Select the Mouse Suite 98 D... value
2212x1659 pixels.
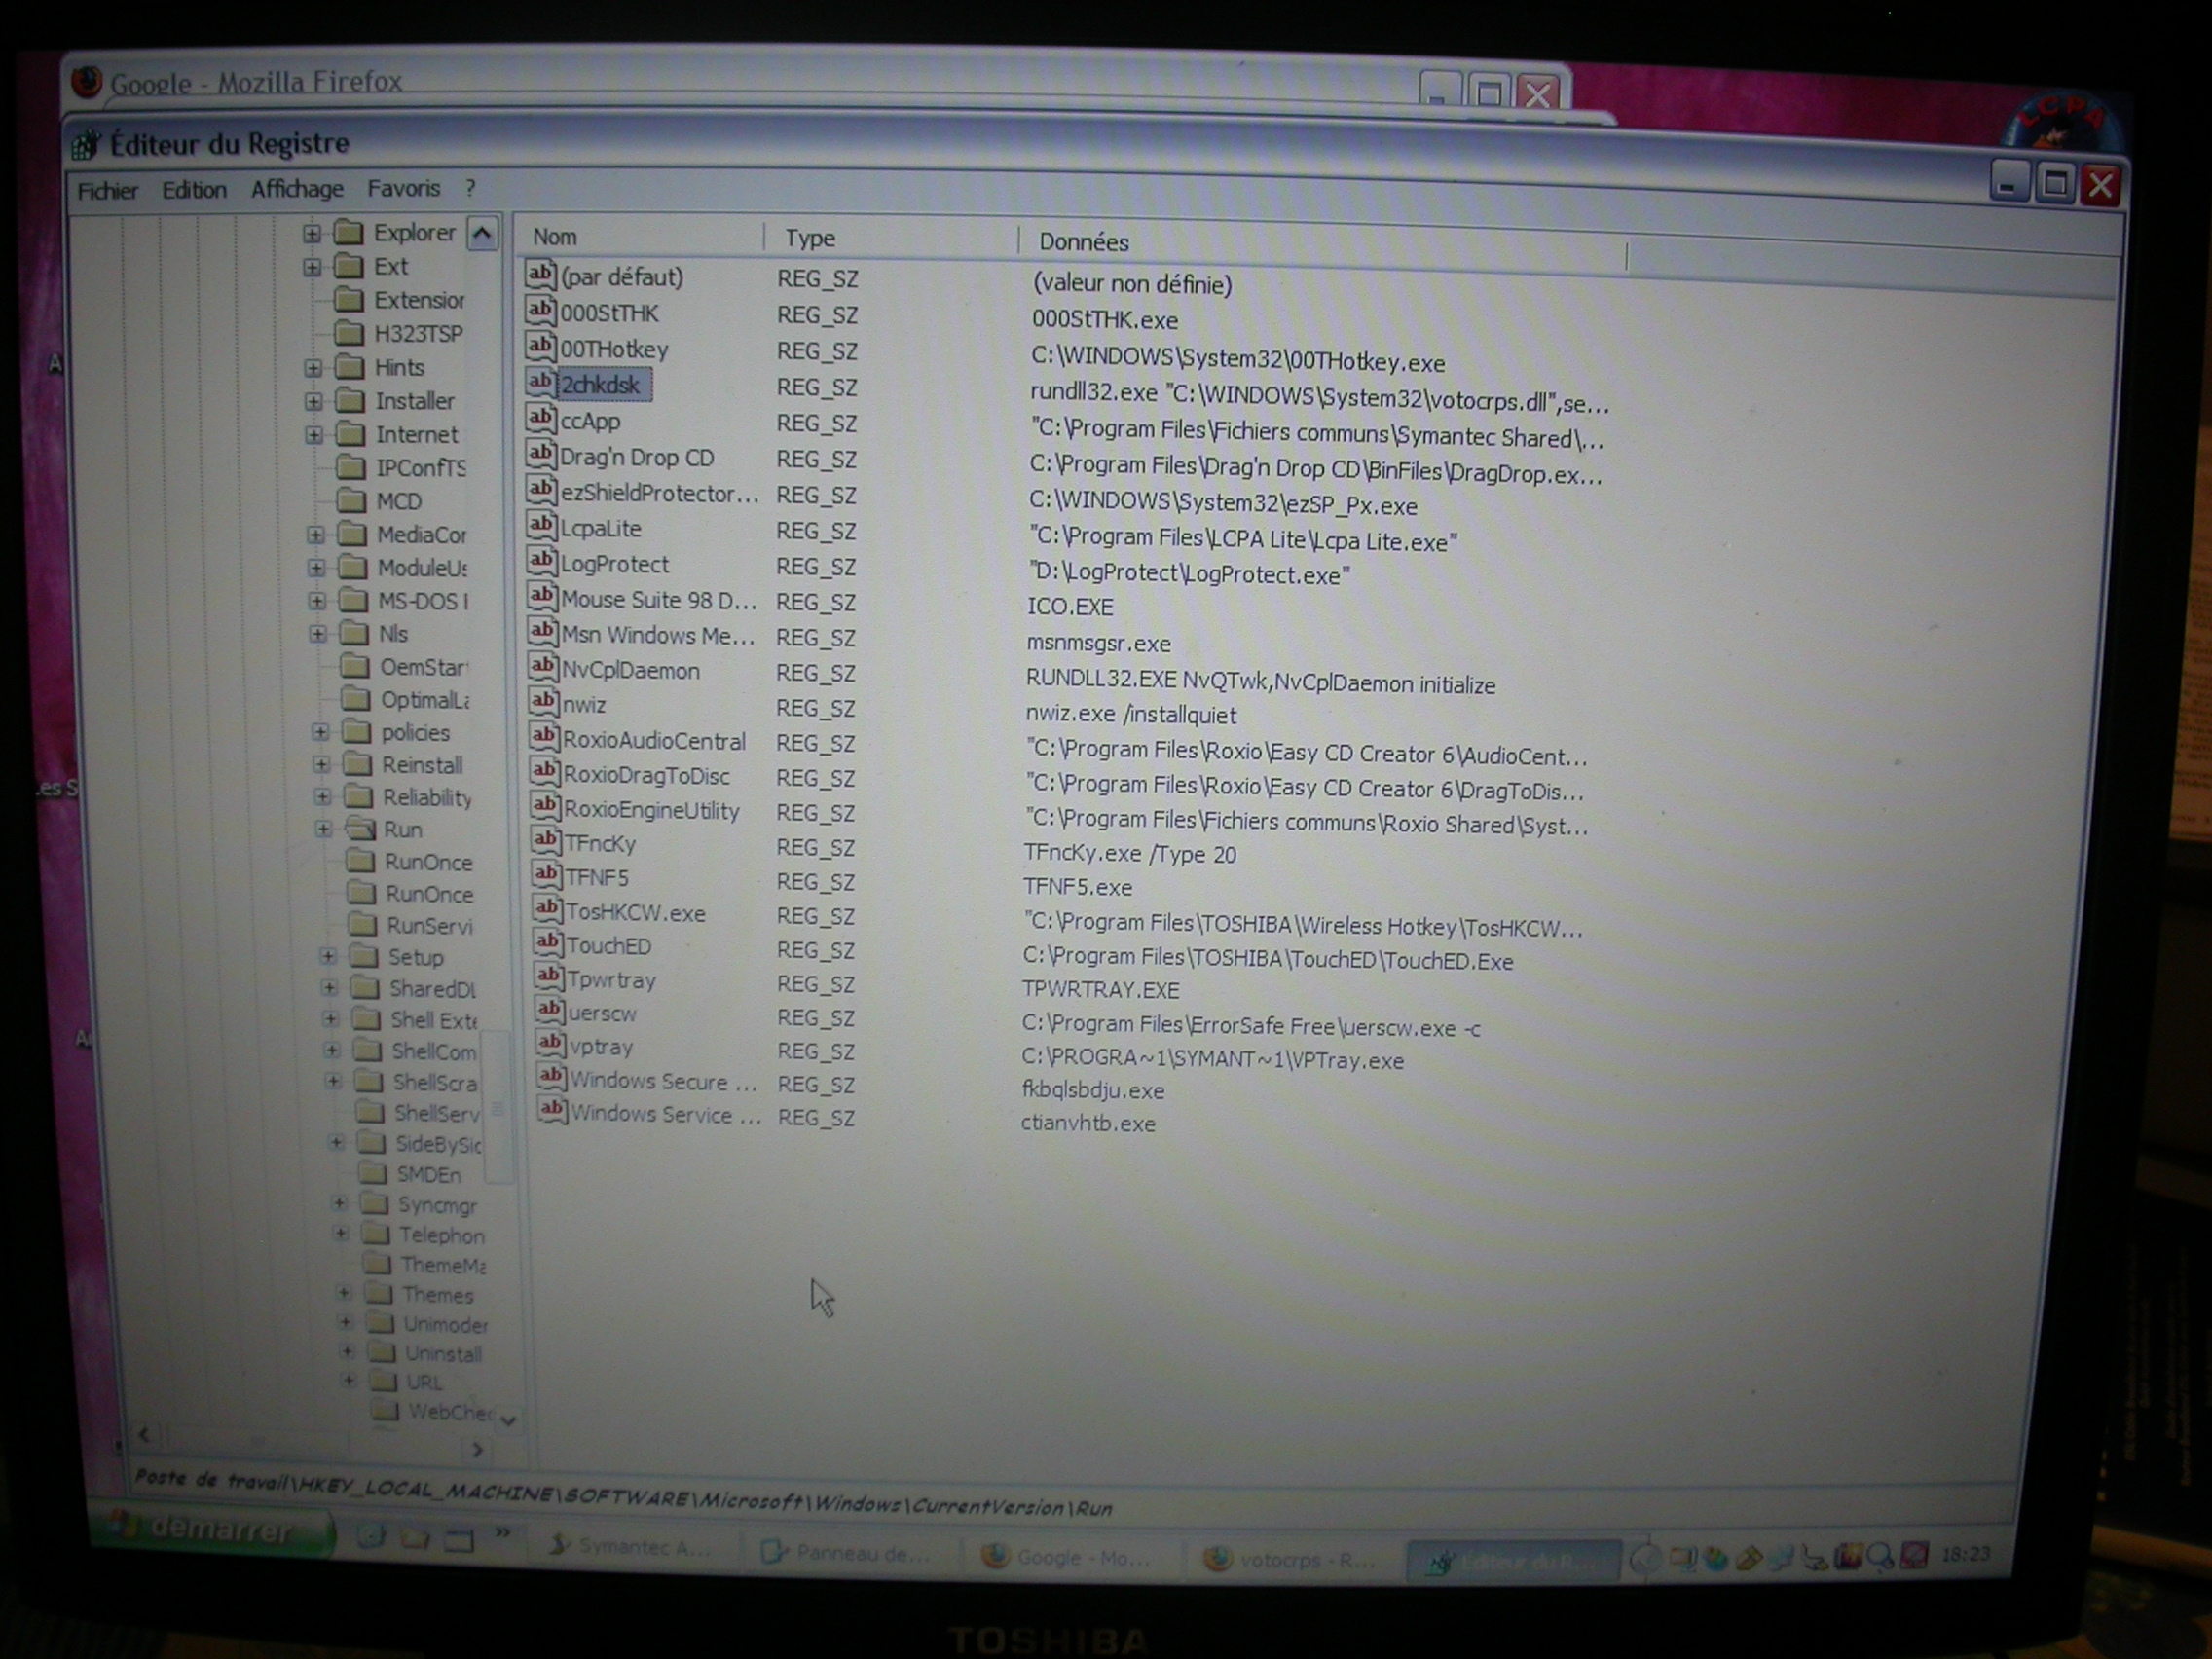coord(659,600)
